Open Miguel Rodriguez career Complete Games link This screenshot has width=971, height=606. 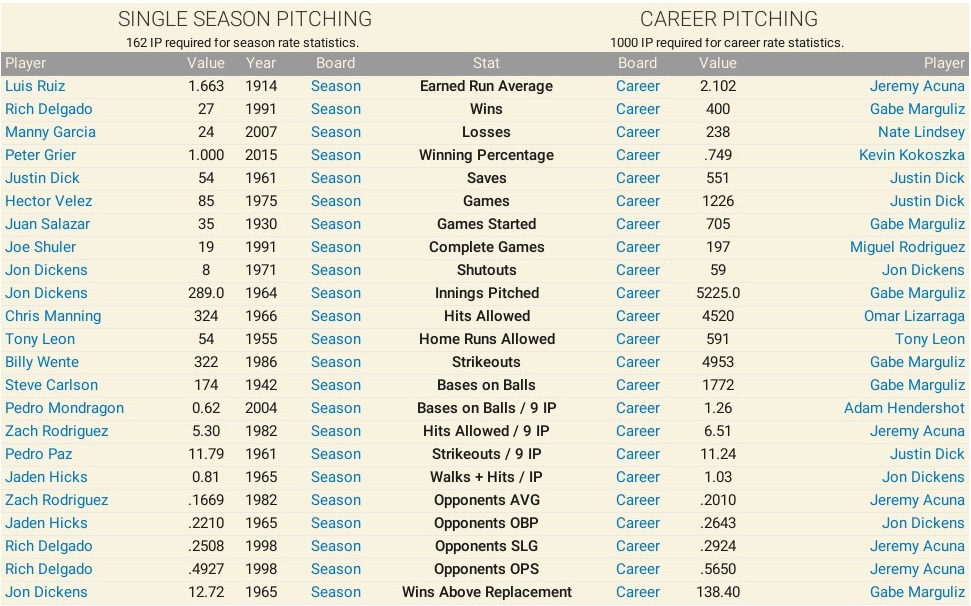[907, 247]
